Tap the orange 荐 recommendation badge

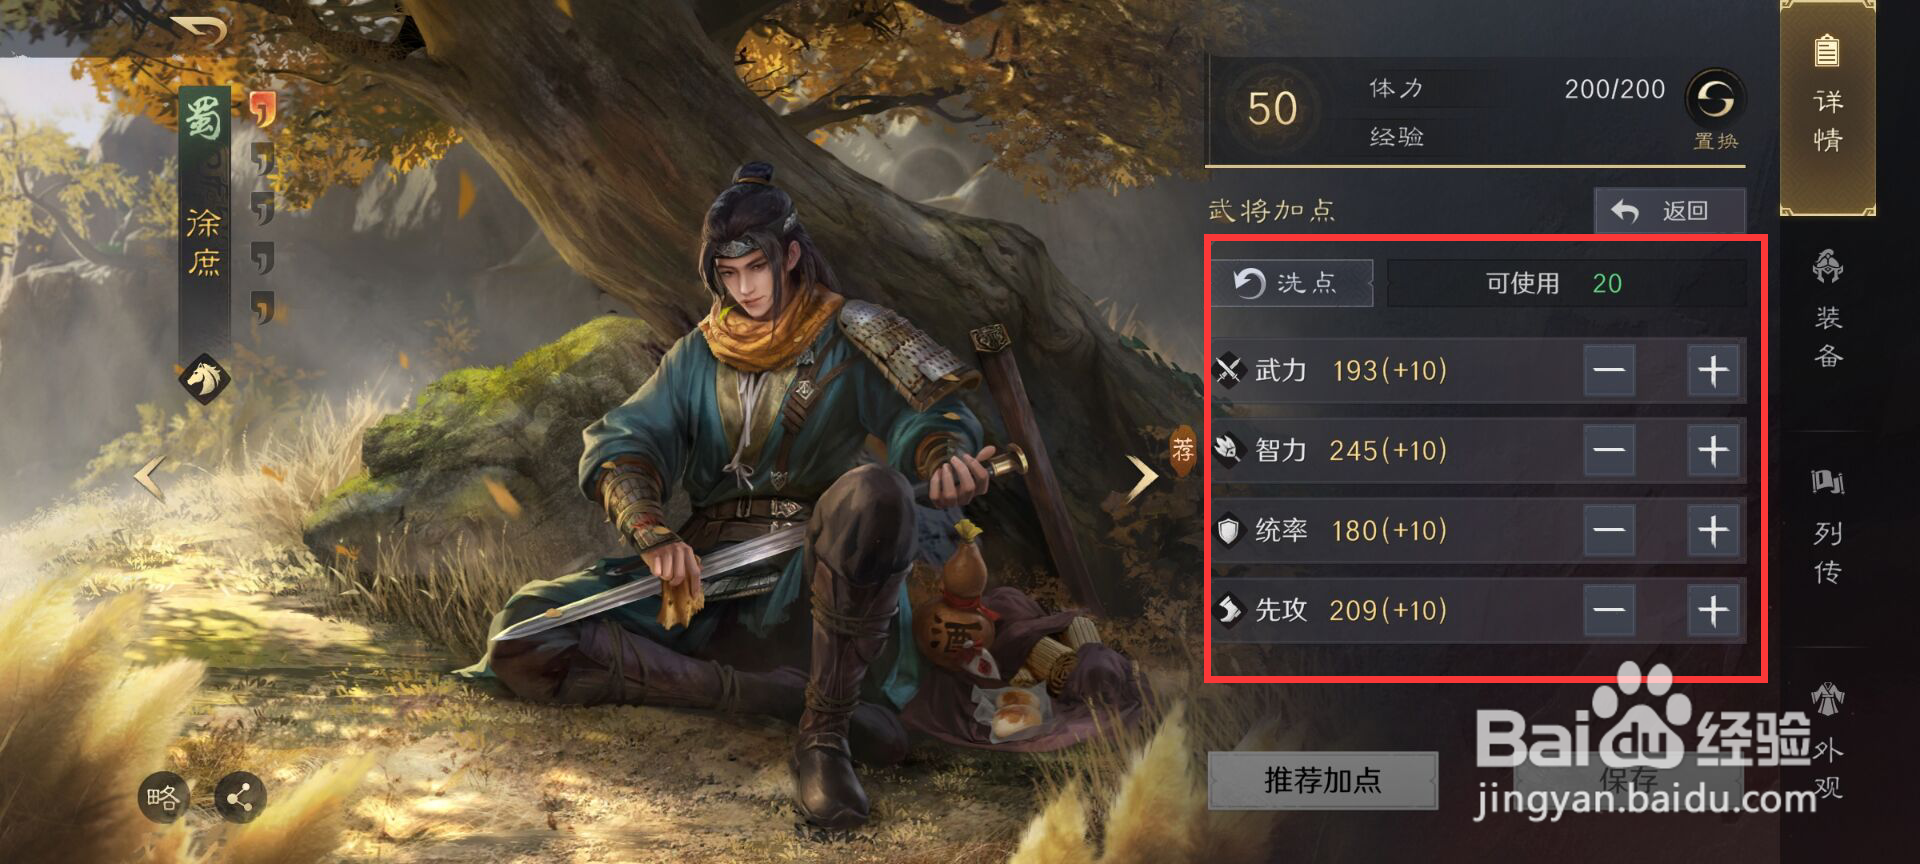[1183, 450]
